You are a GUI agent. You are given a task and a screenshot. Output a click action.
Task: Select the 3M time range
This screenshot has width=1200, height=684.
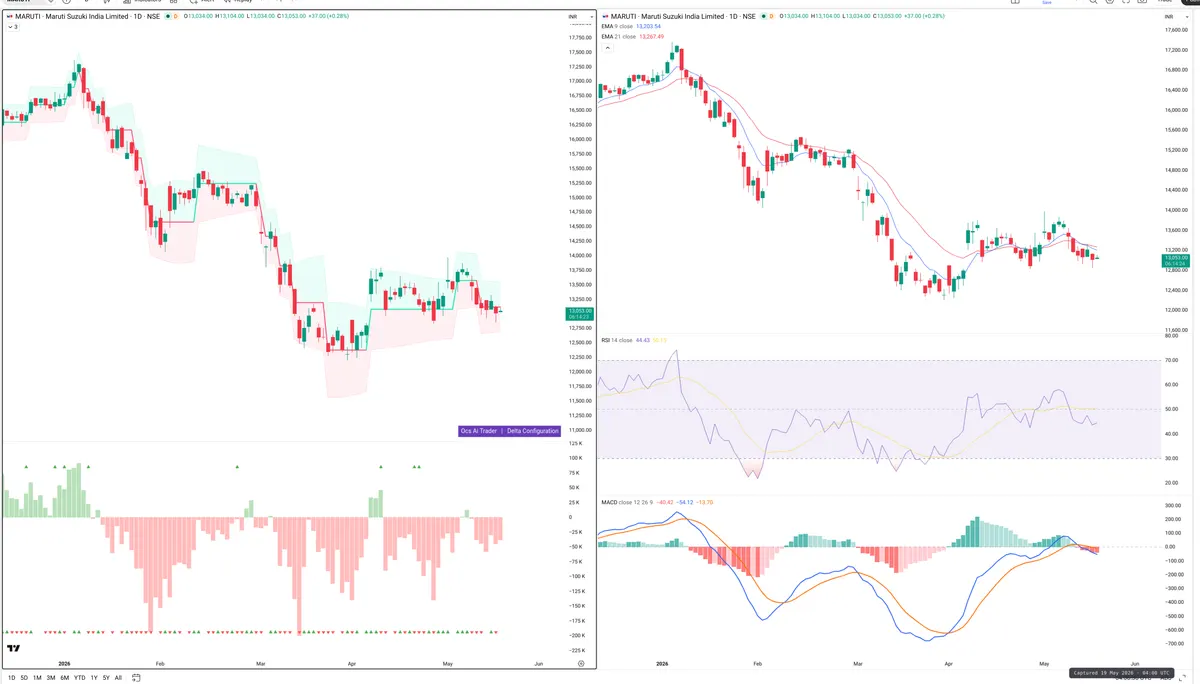point(51,678)
